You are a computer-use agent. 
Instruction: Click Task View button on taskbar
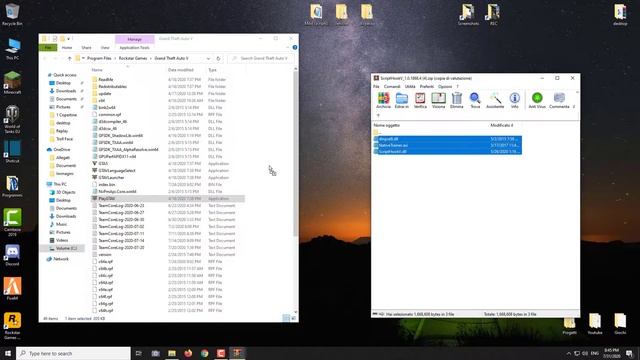[x=138, y=353]
